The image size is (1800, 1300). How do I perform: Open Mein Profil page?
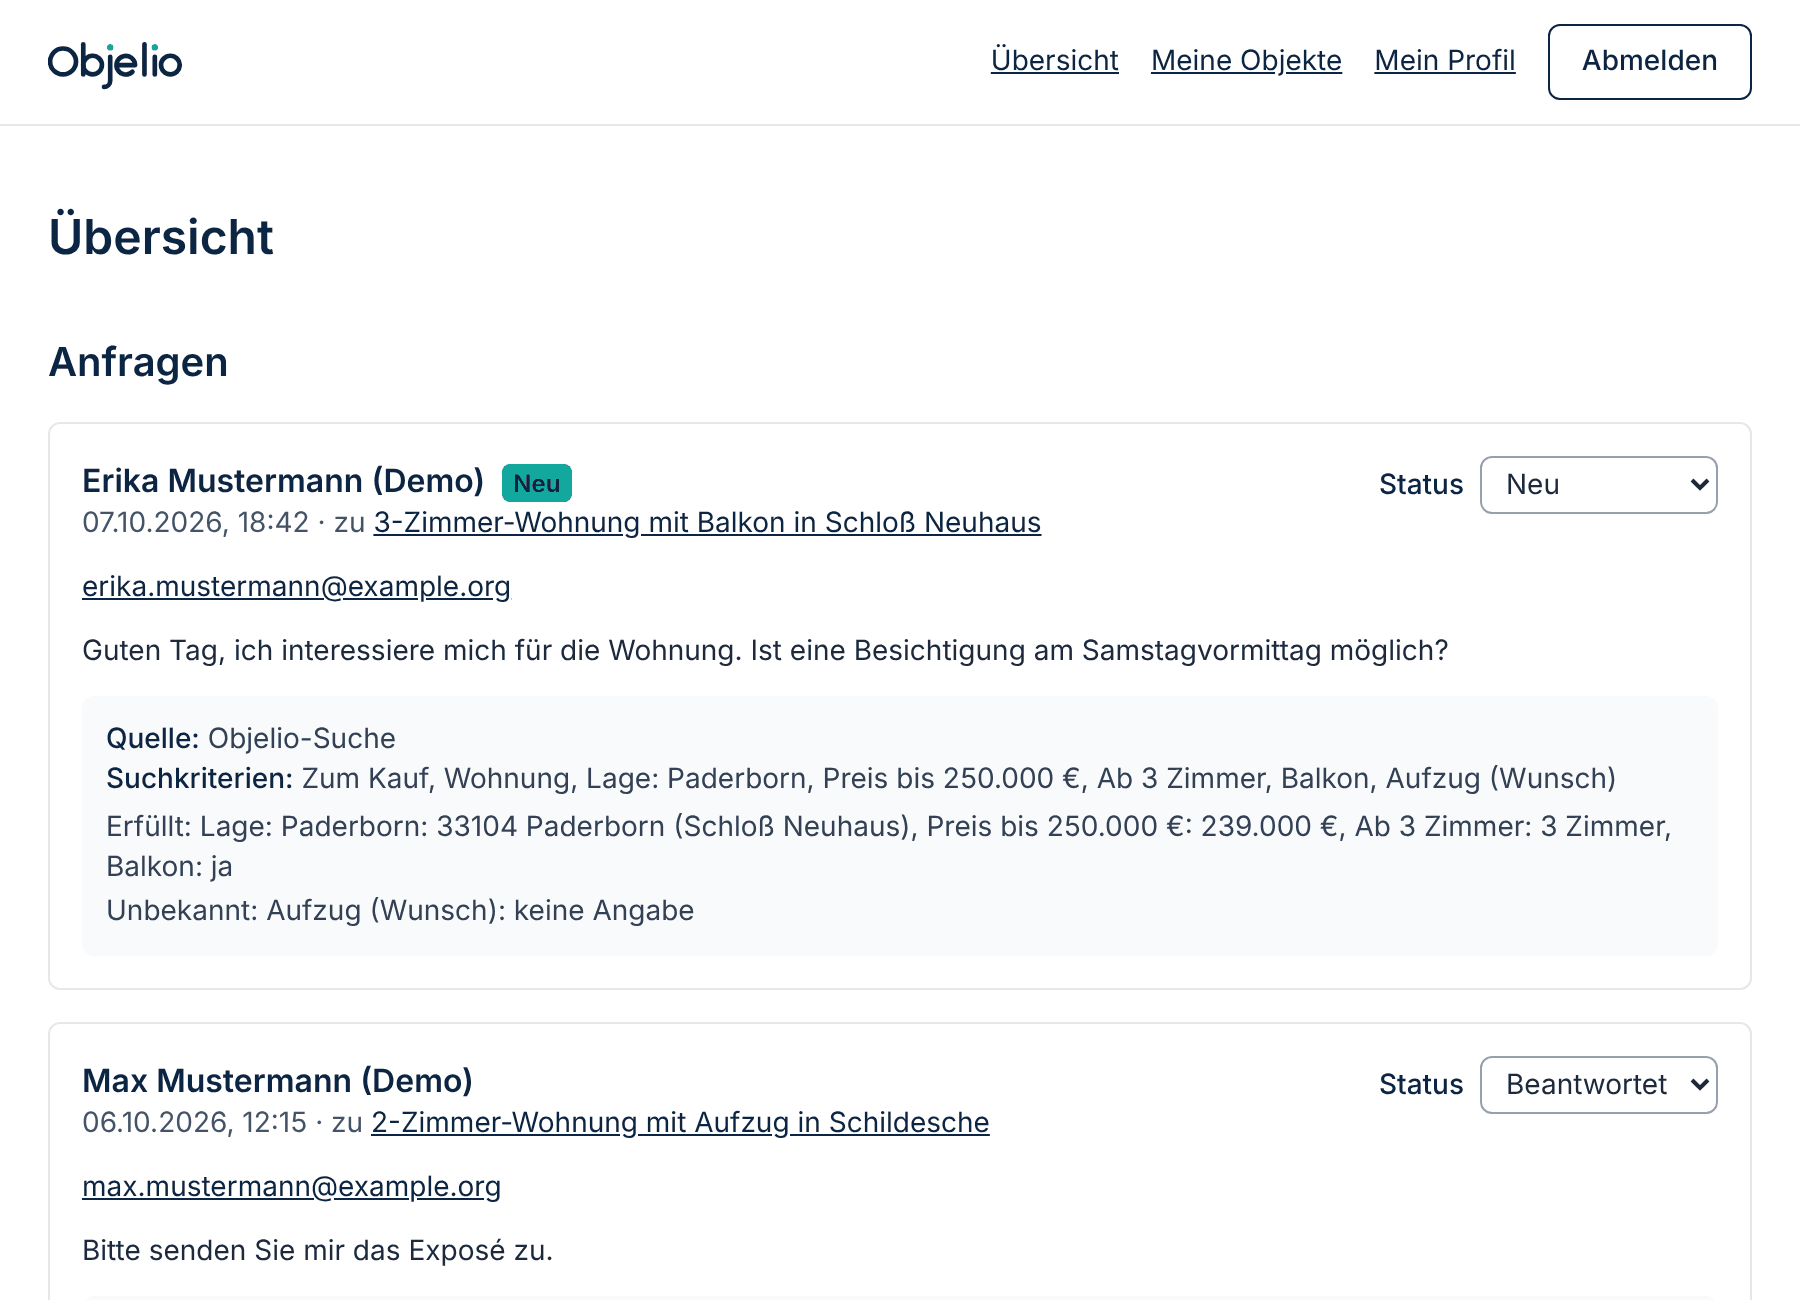coord(1444,61)
